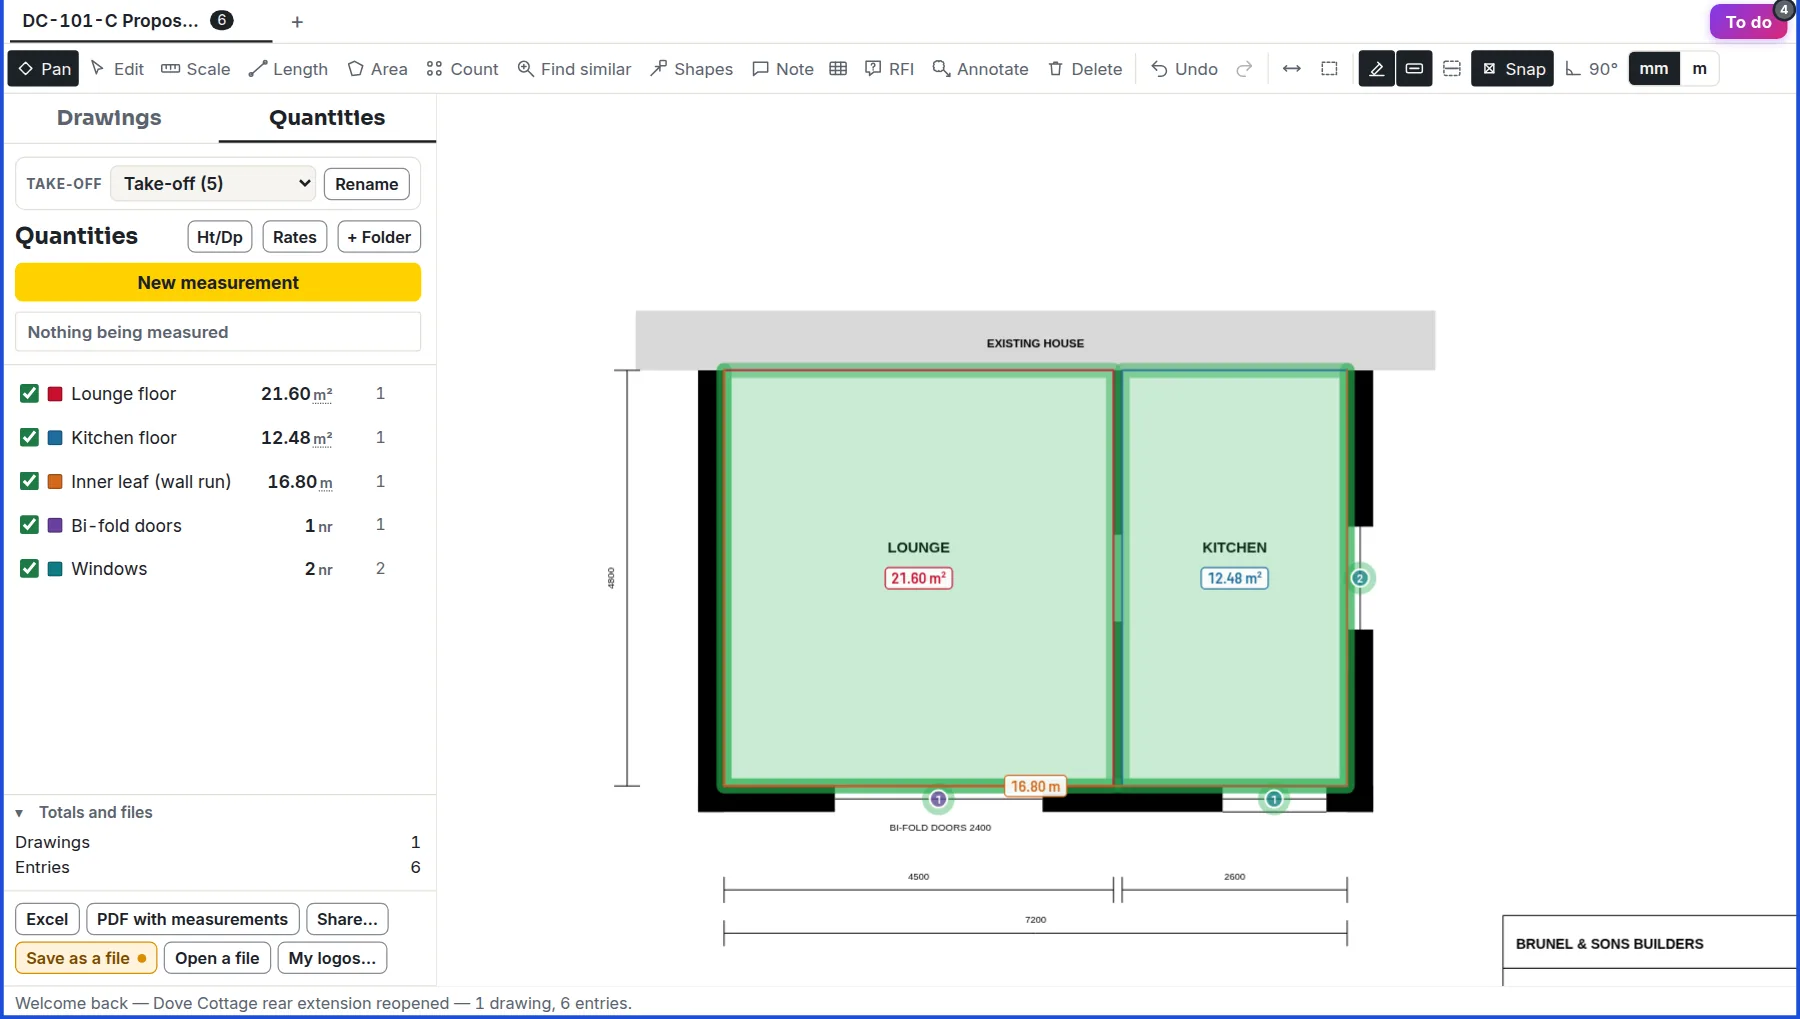Select the Edit pointer tool
The width and height of the screenshot is (1800, 1019).
[117, 69]
